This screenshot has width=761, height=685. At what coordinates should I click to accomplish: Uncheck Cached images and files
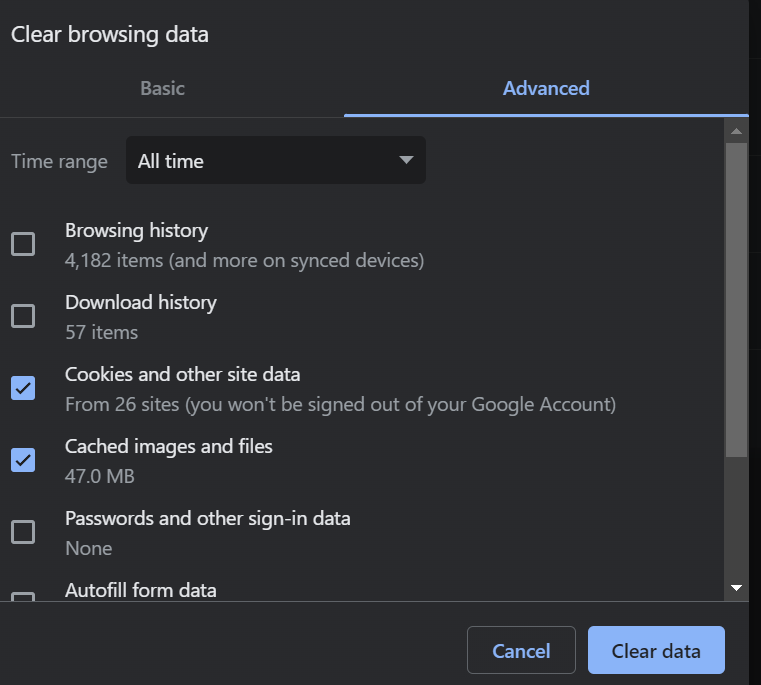(23, 460)
